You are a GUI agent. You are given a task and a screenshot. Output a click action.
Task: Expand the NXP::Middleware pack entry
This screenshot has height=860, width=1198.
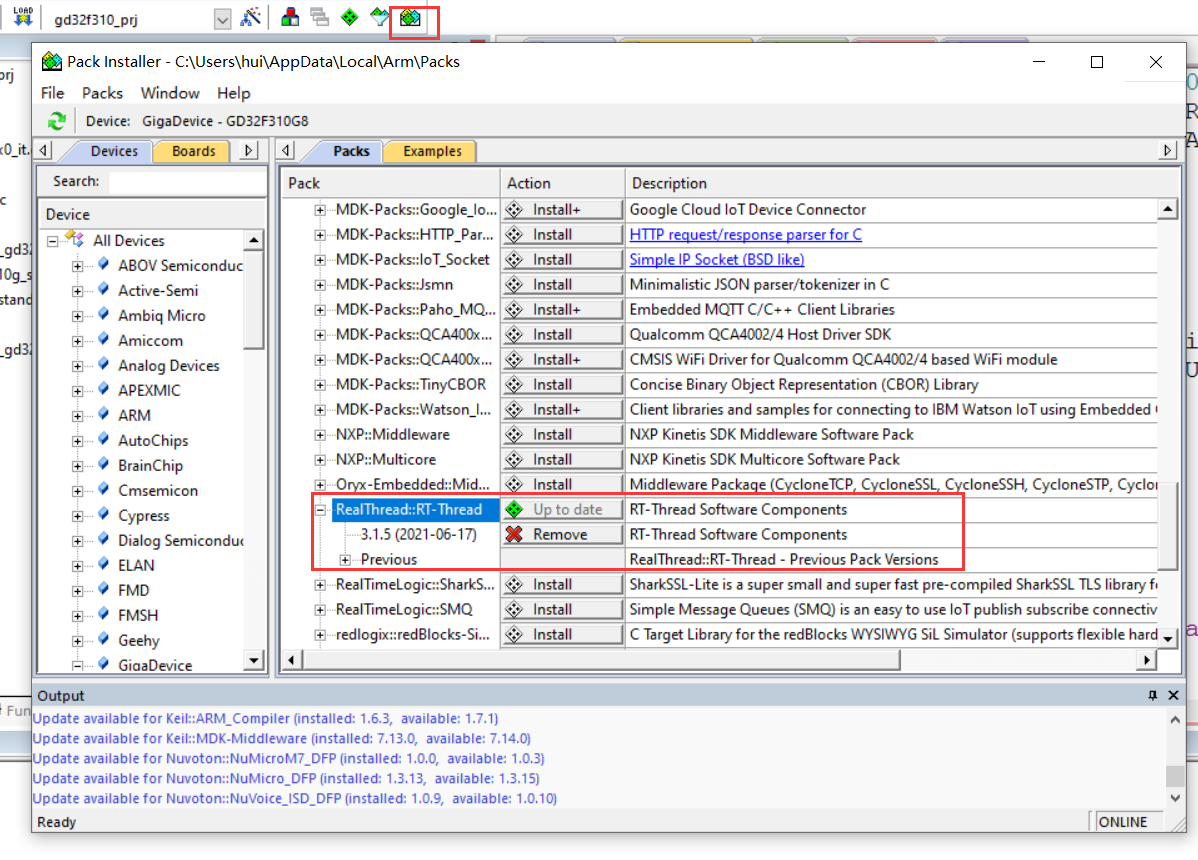click(x=320, y=434)
